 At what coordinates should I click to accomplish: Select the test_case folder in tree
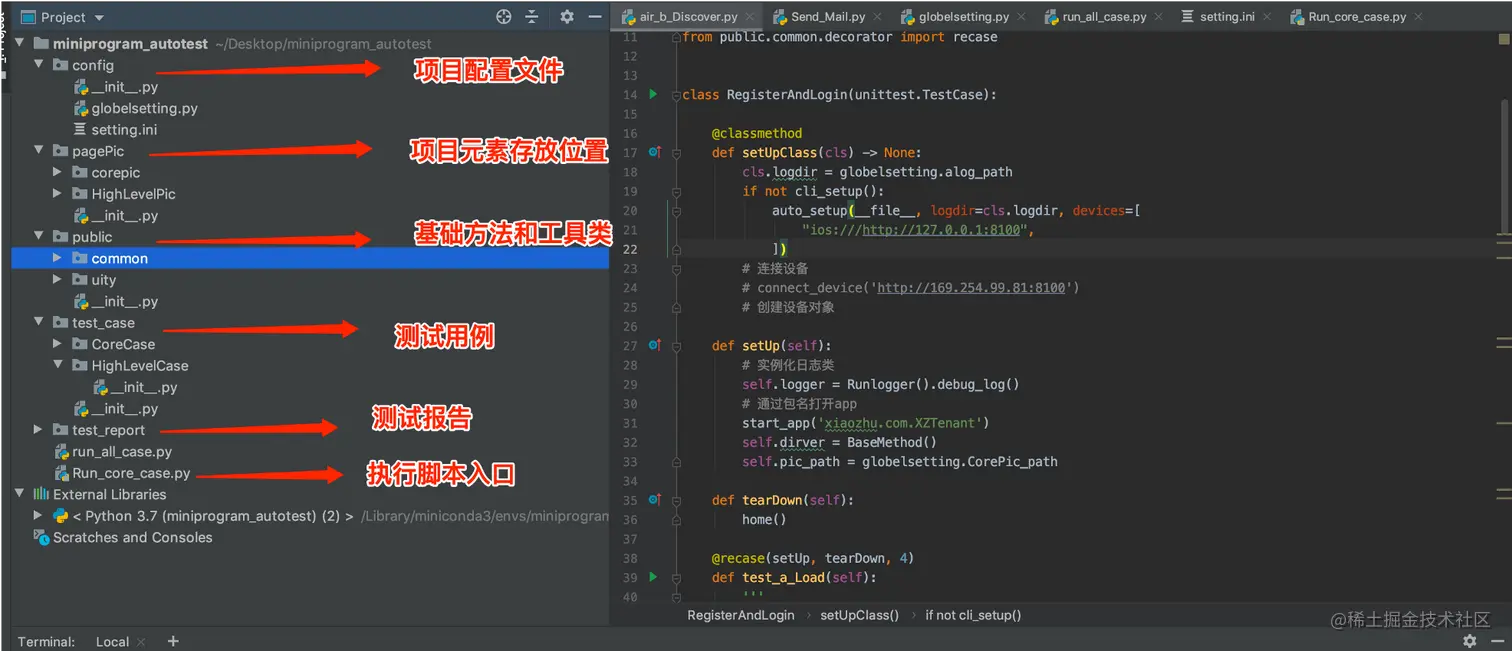coord(103,323)
